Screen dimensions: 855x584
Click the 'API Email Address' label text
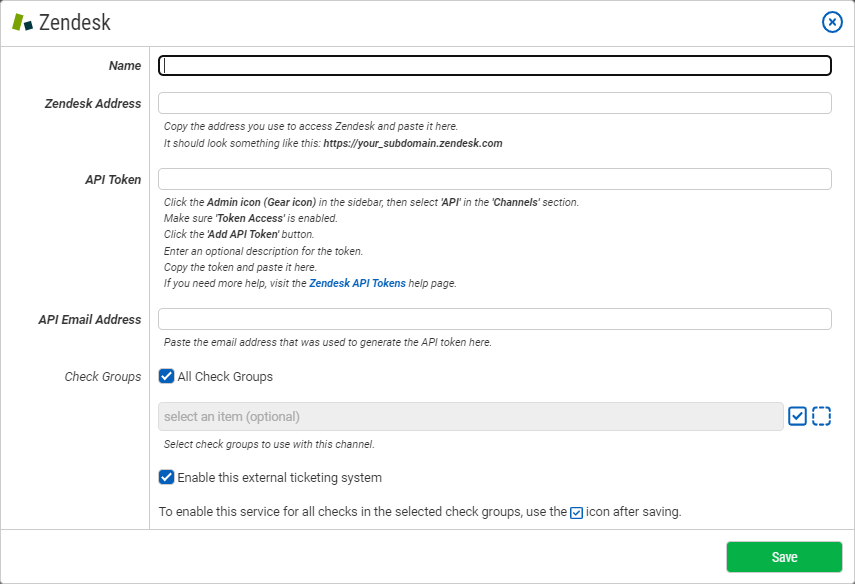(89, 320)
